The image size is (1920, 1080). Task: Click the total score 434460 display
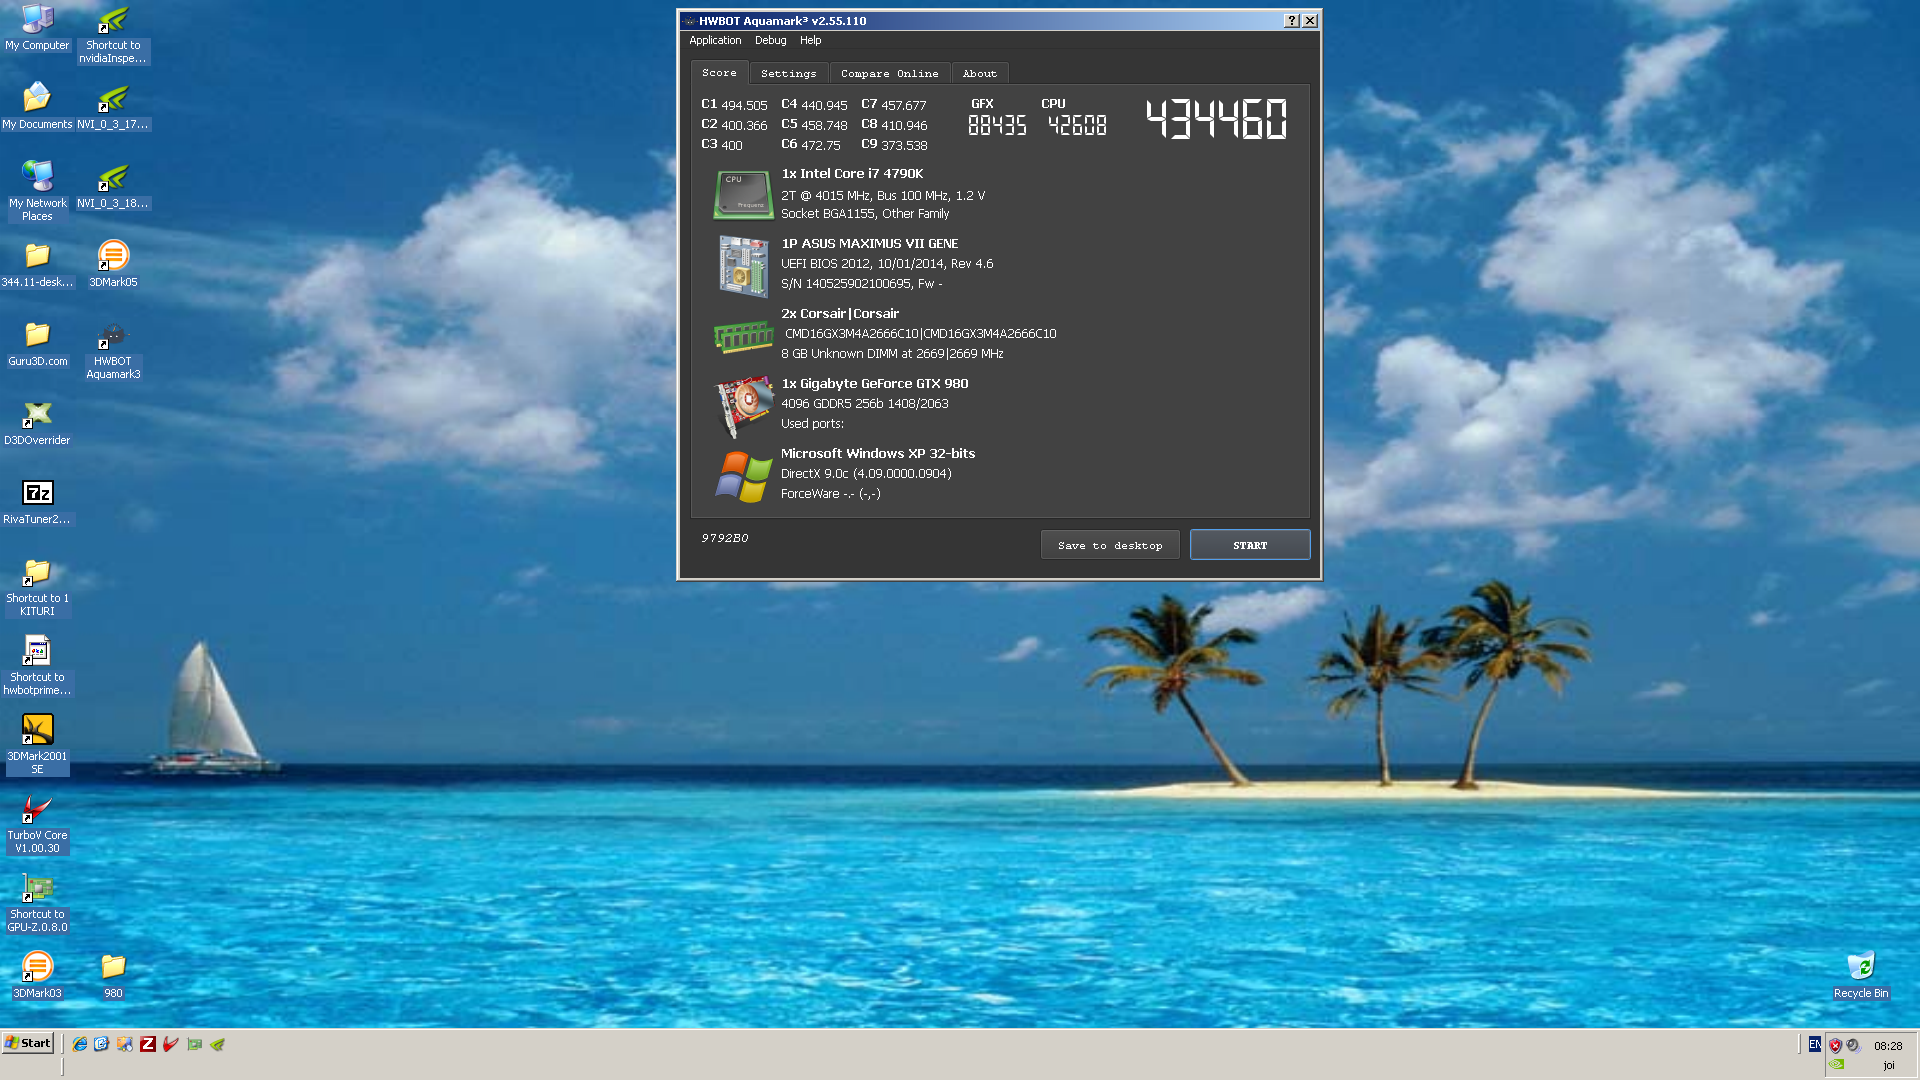pyautogui.click(x=1216, y=118)
